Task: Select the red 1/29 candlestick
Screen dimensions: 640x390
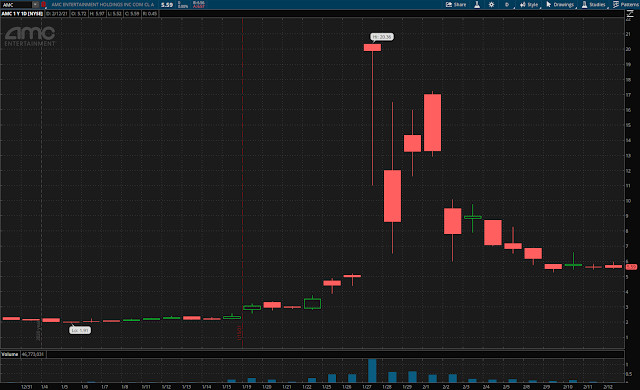Action: [412, 143]
